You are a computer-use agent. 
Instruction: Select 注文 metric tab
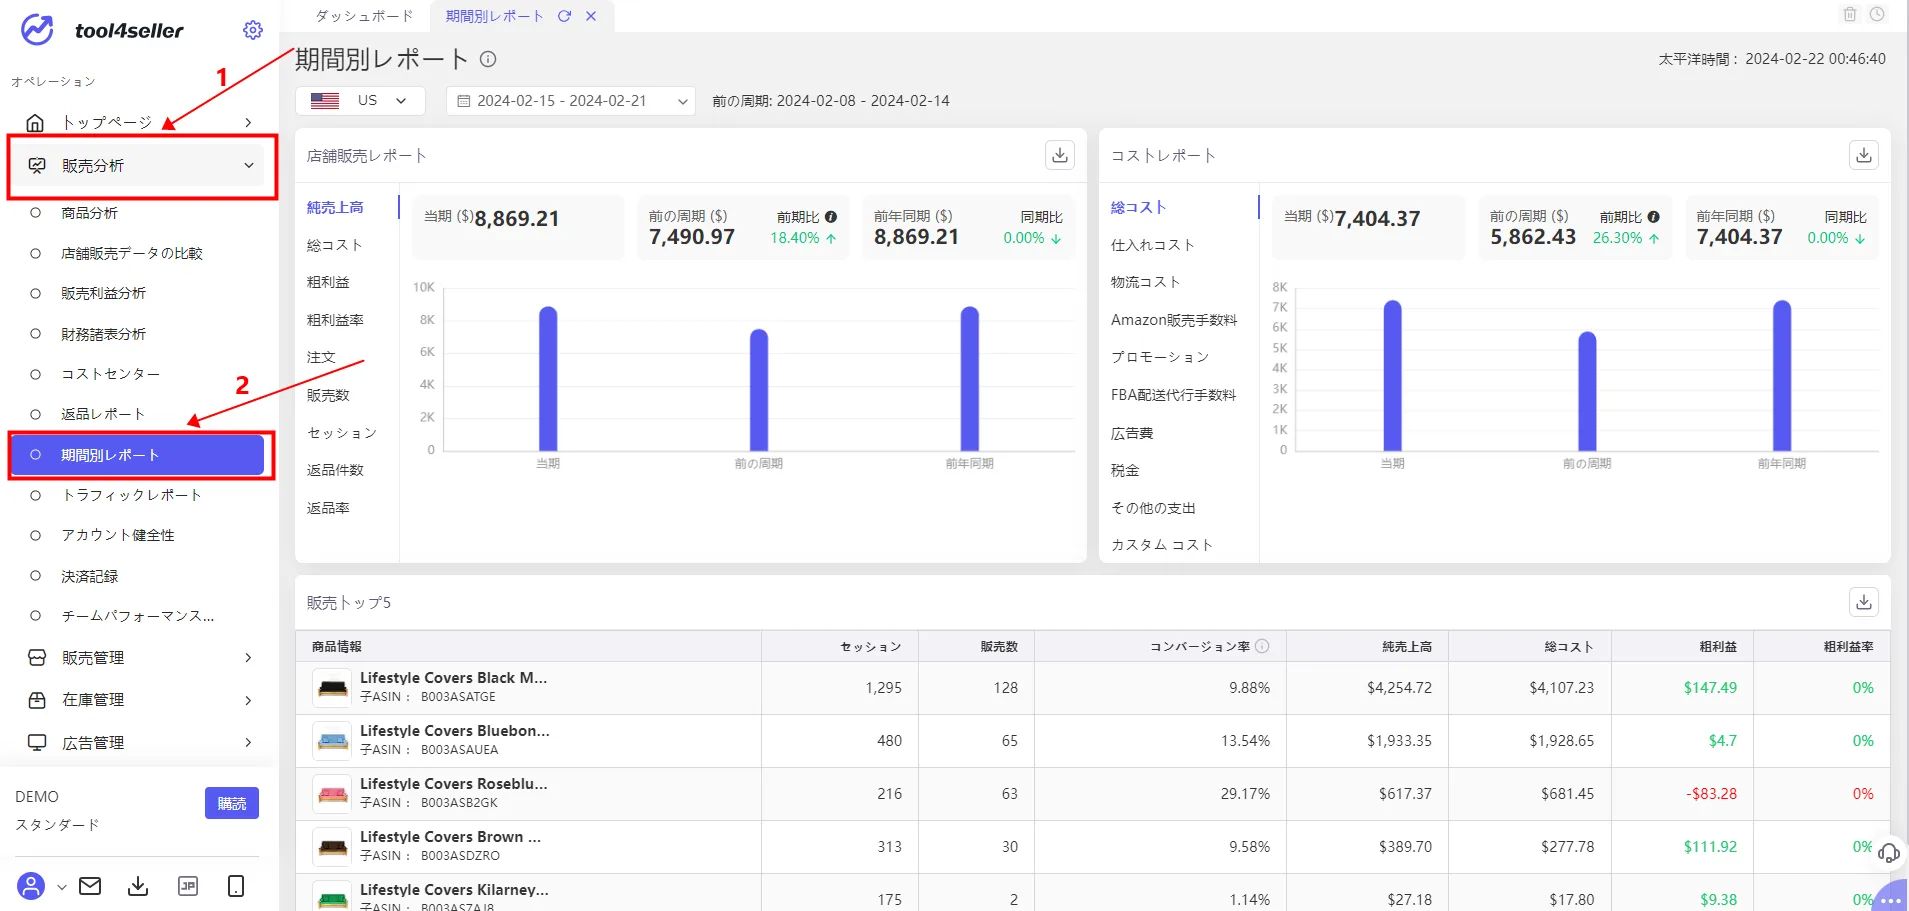[321, 357]
